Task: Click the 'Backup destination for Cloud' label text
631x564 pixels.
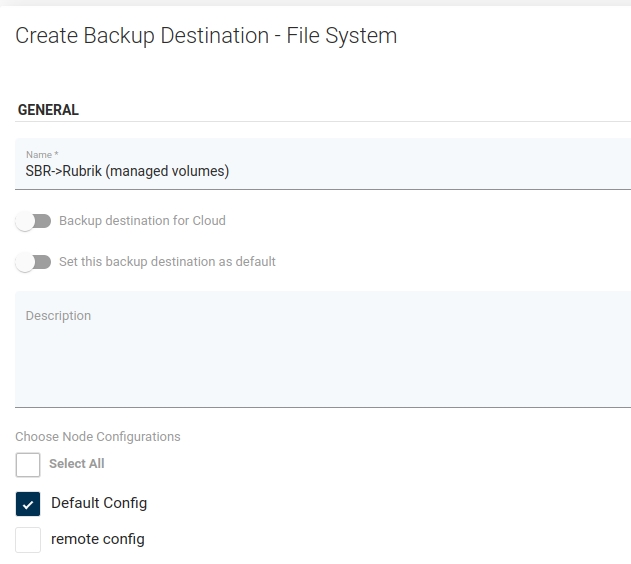Action: [x=142, y=221]
